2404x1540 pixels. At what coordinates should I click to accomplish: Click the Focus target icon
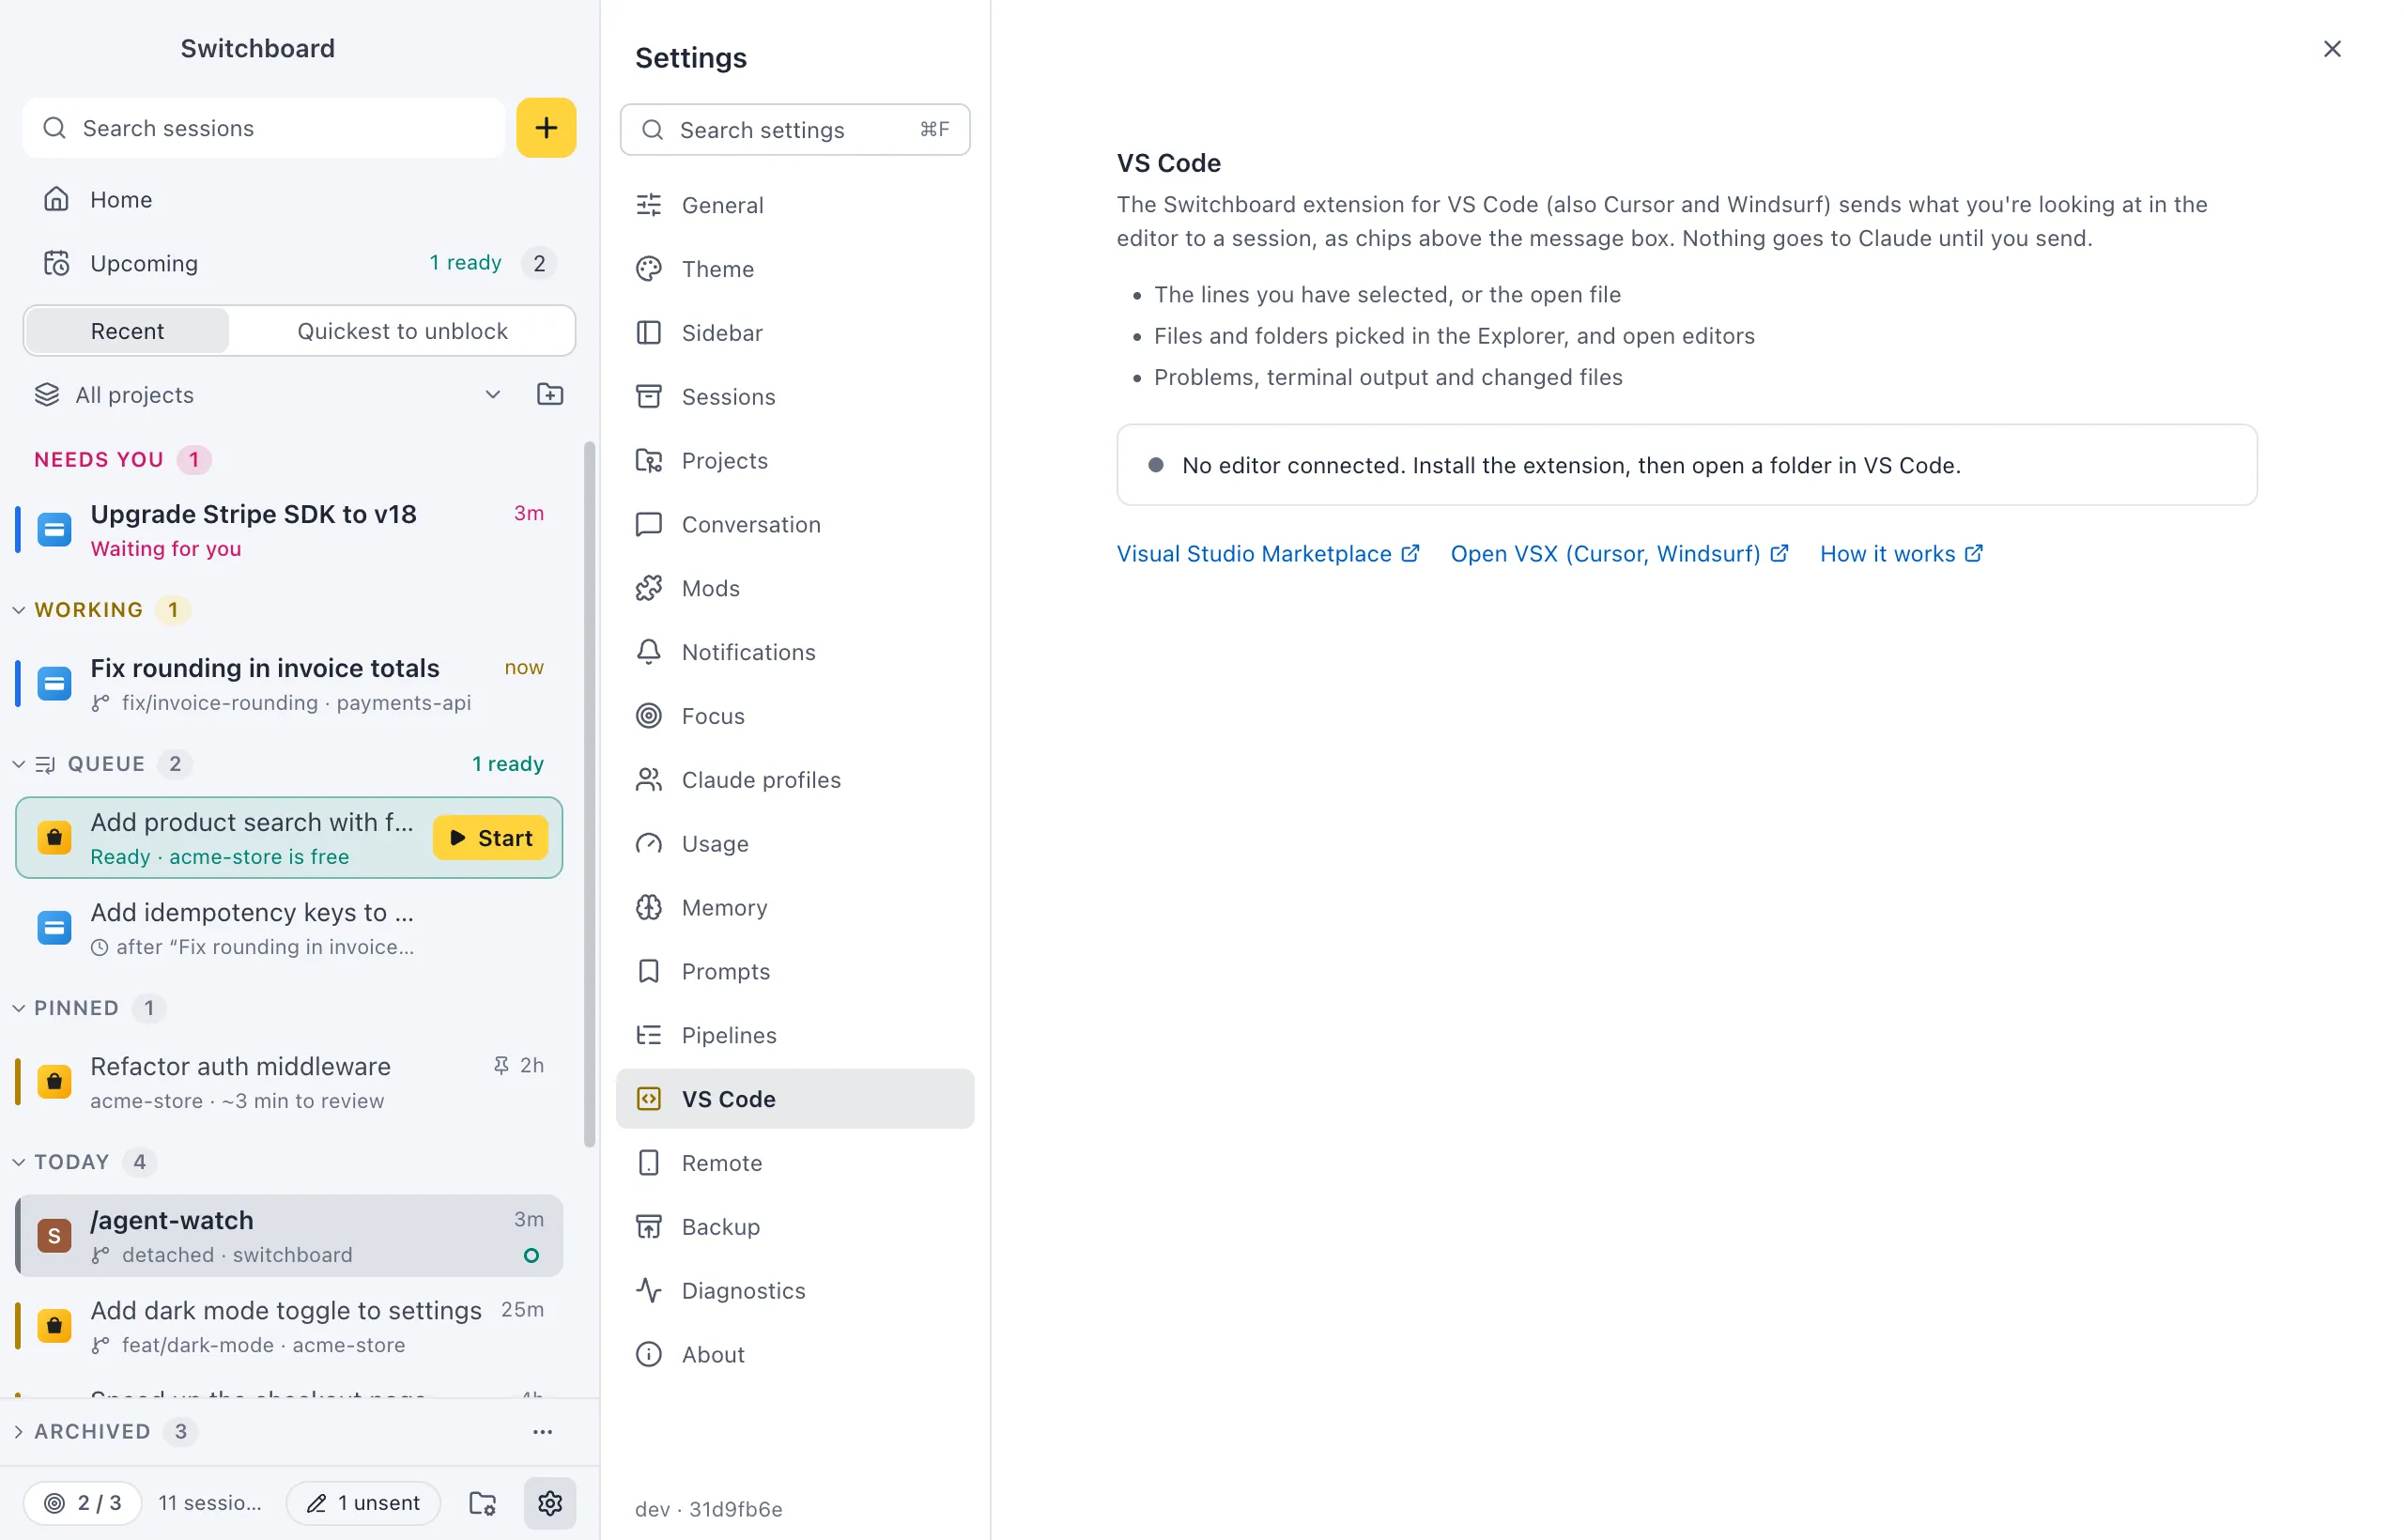649,716
